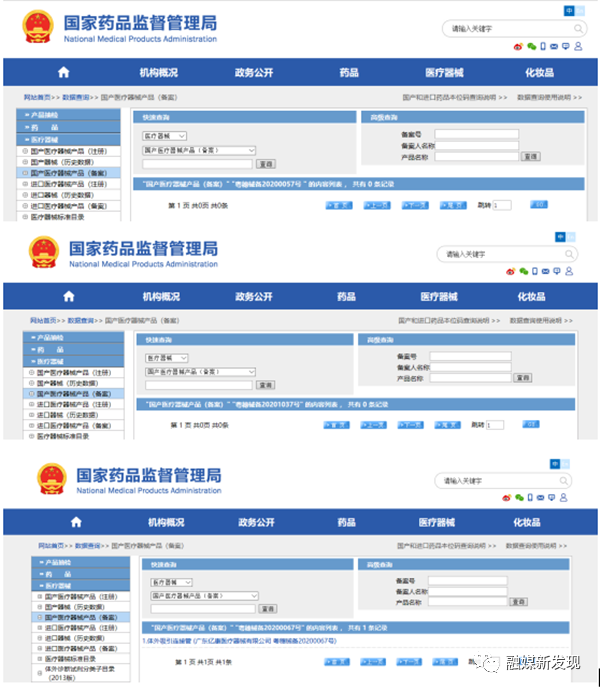Screen dimensions: 600x690
Task: Open 政务公开 menu on the 20200057 page
Action: (x=254, y=73)
